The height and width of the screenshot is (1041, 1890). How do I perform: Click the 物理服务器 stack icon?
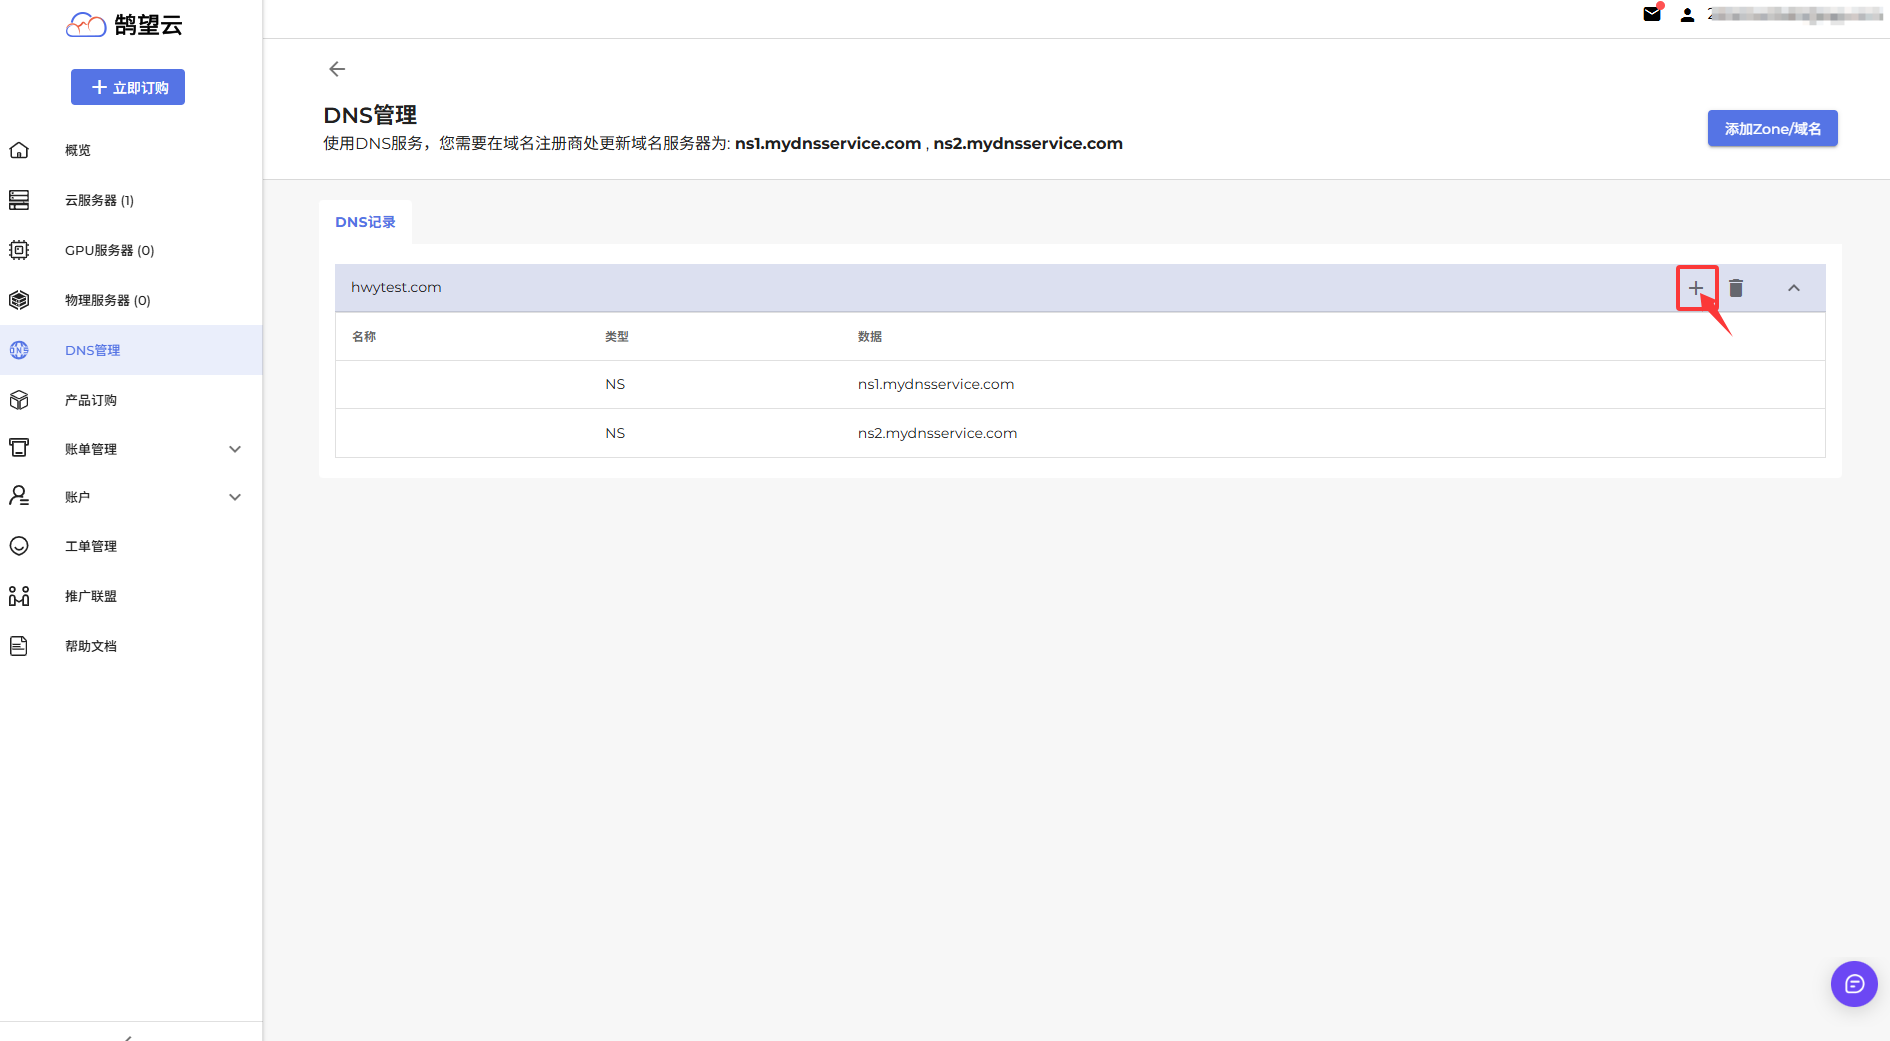(x=19, y=300)
